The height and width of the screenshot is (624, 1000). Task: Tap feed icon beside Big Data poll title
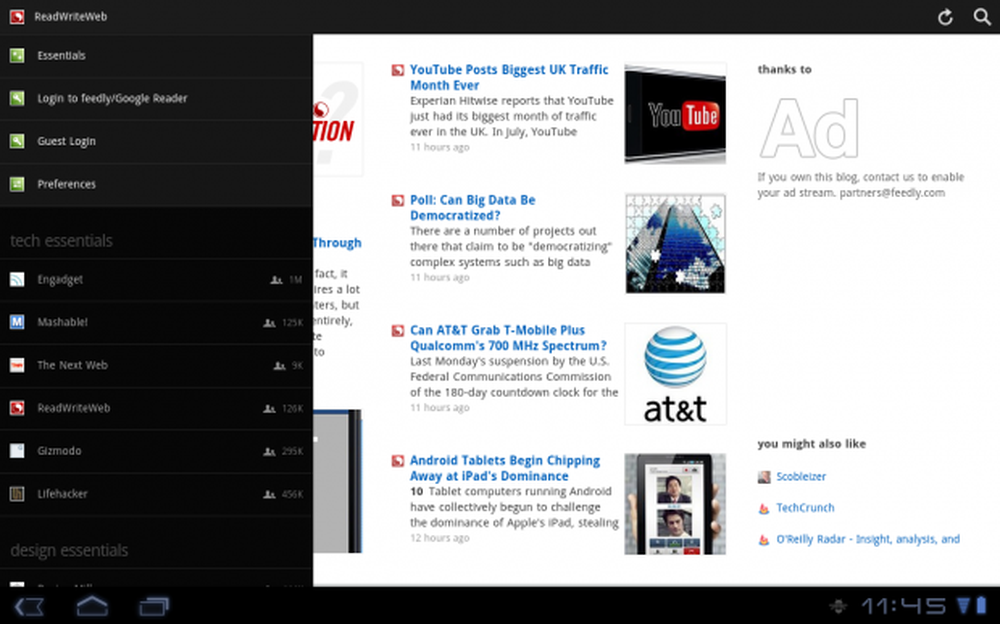click(398, 200)
